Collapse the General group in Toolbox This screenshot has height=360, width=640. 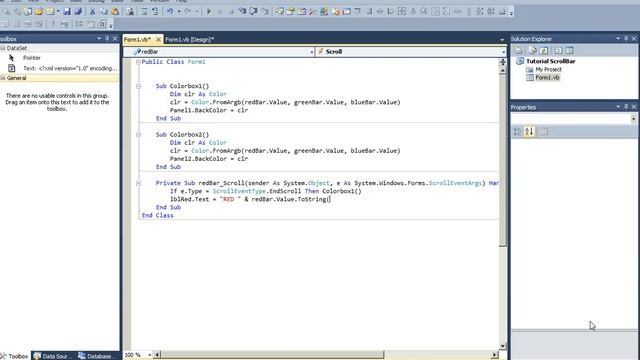(x=3, y=78)
